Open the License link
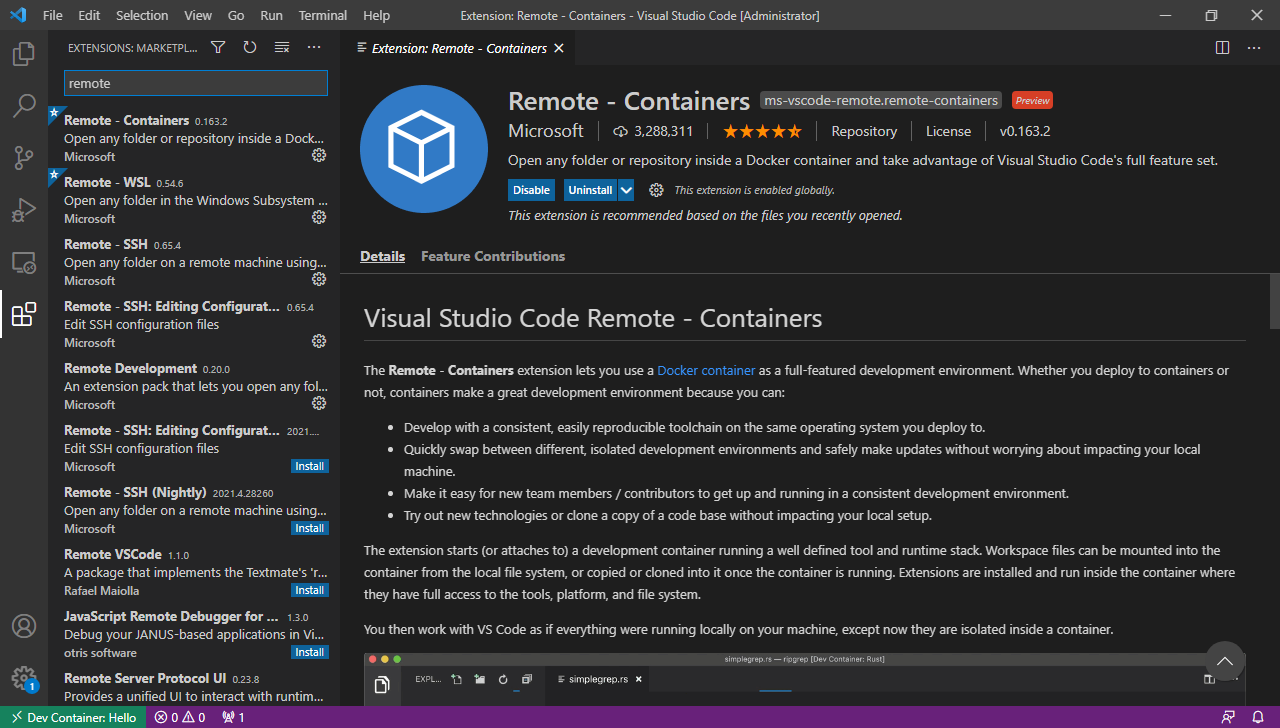This screenshot has height=728, width=1280. click(x=948, y=131)
